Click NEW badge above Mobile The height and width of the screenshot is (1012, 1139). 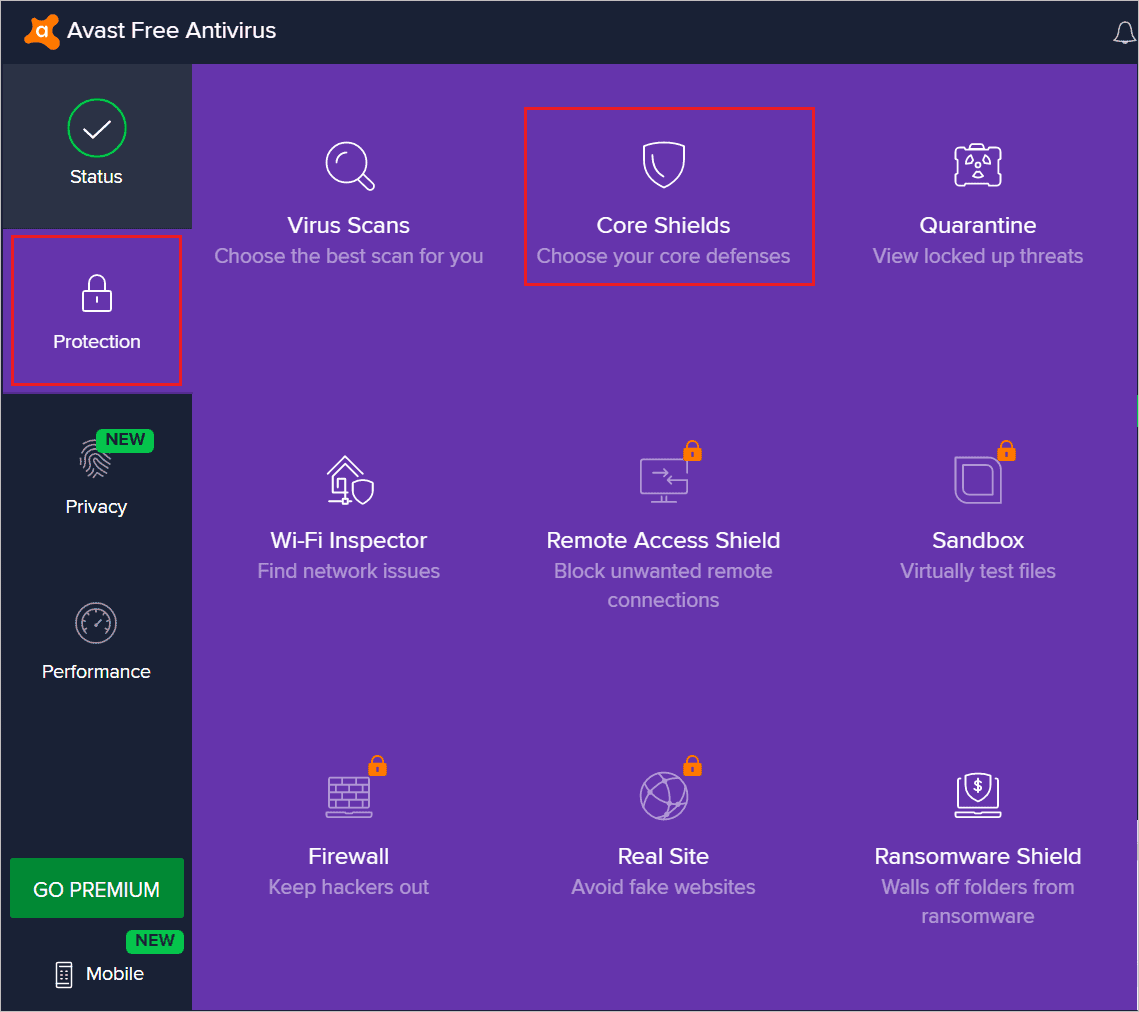click(155, 942)
